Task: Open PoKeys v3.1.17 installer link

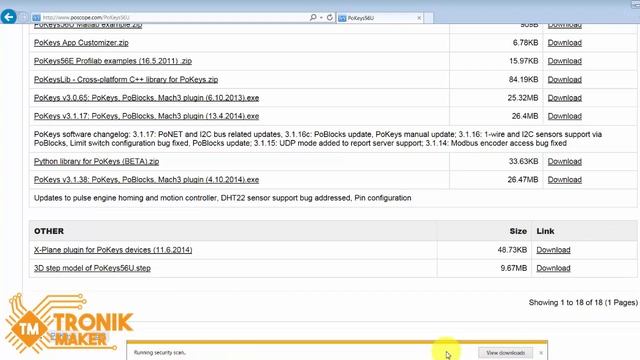Action: pyautogui.click(x=147, y=116)
